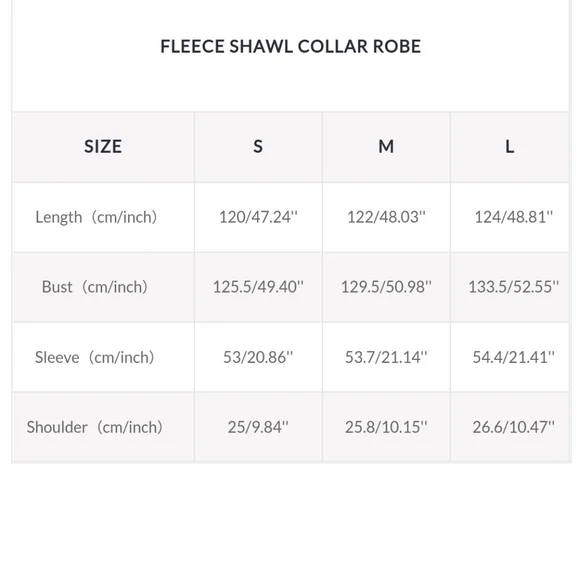Click the FLEECE SHAWL COLLAR ROBE title
The image size is (580, 579).
290,47
